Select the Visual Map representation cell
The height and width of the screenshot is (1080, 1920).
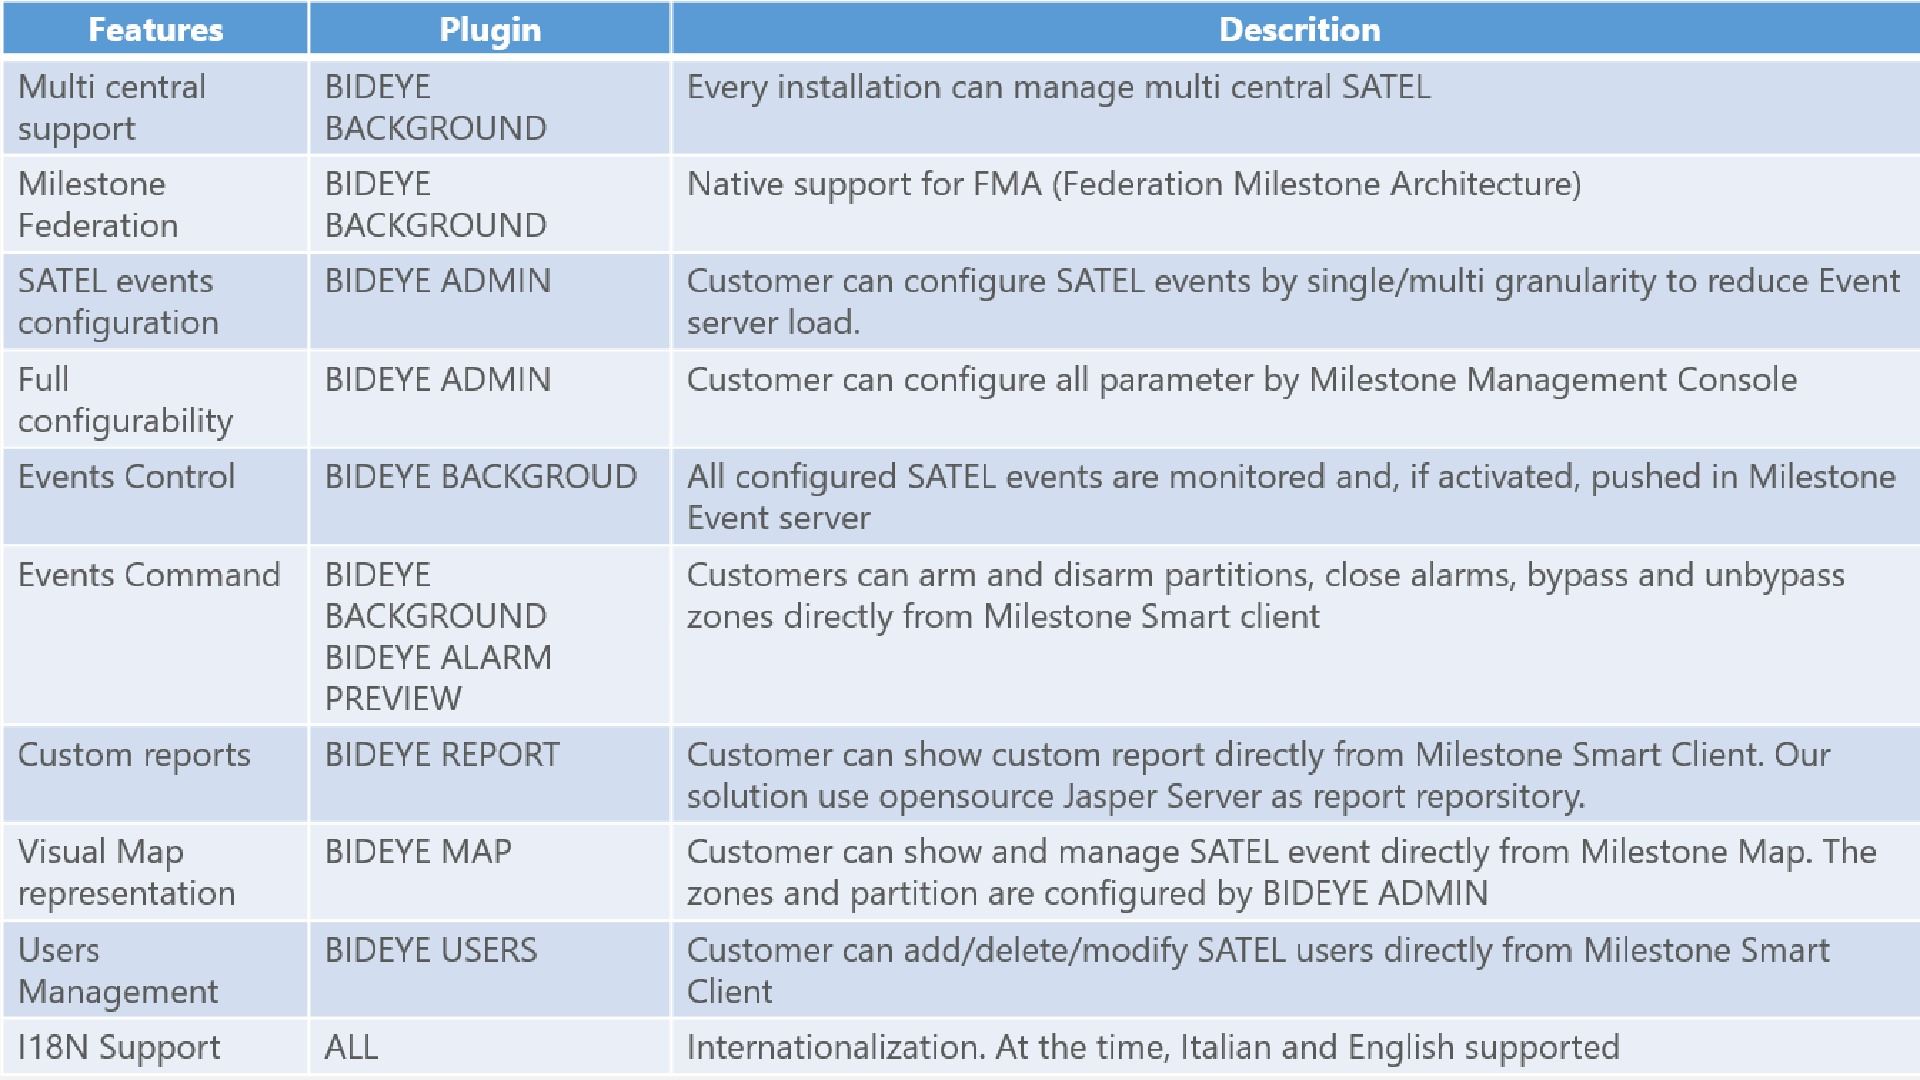pyautogui.click(x=155, y=872)
